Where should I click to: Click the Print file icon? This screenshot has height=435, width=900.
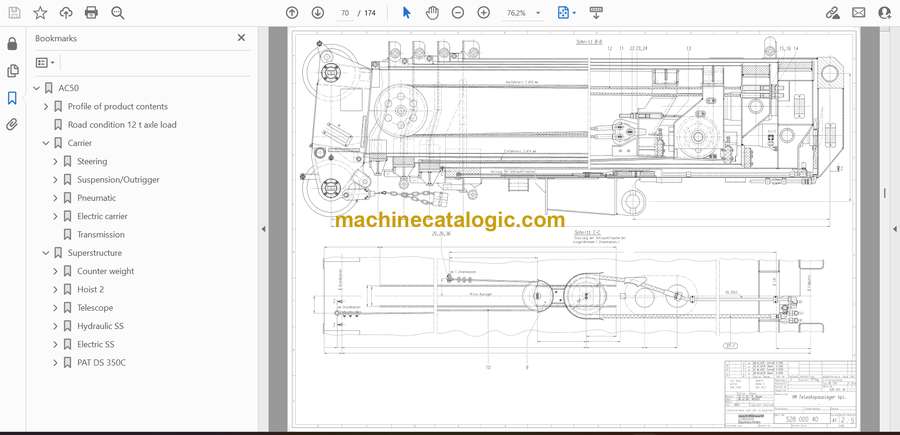92,13
